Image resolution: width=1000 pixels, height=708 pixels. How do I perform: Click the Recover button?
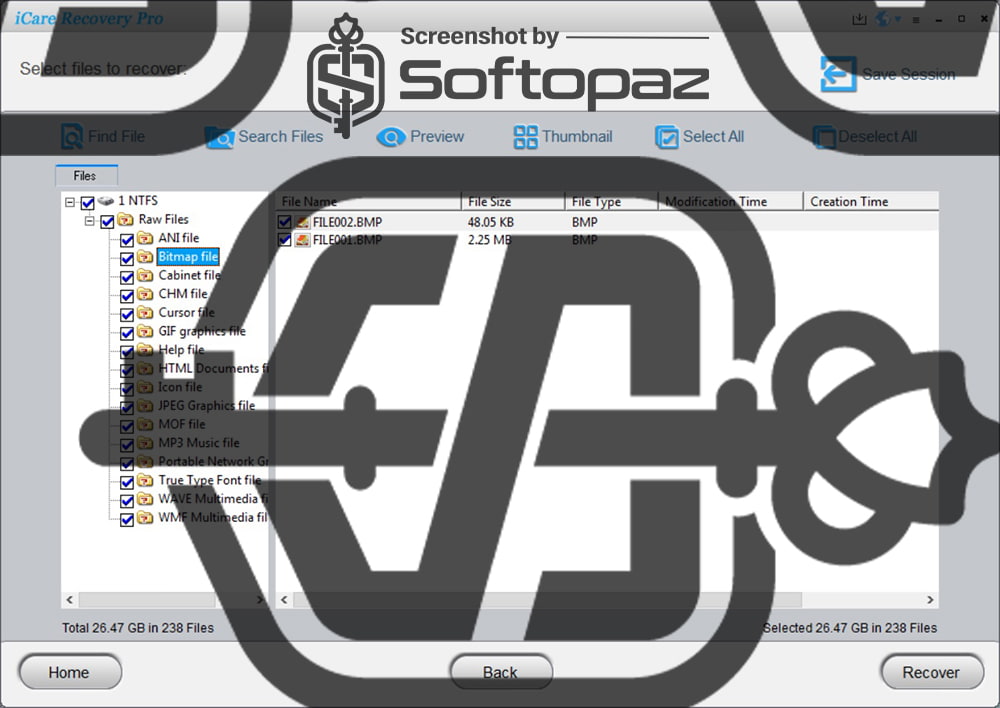932,672
